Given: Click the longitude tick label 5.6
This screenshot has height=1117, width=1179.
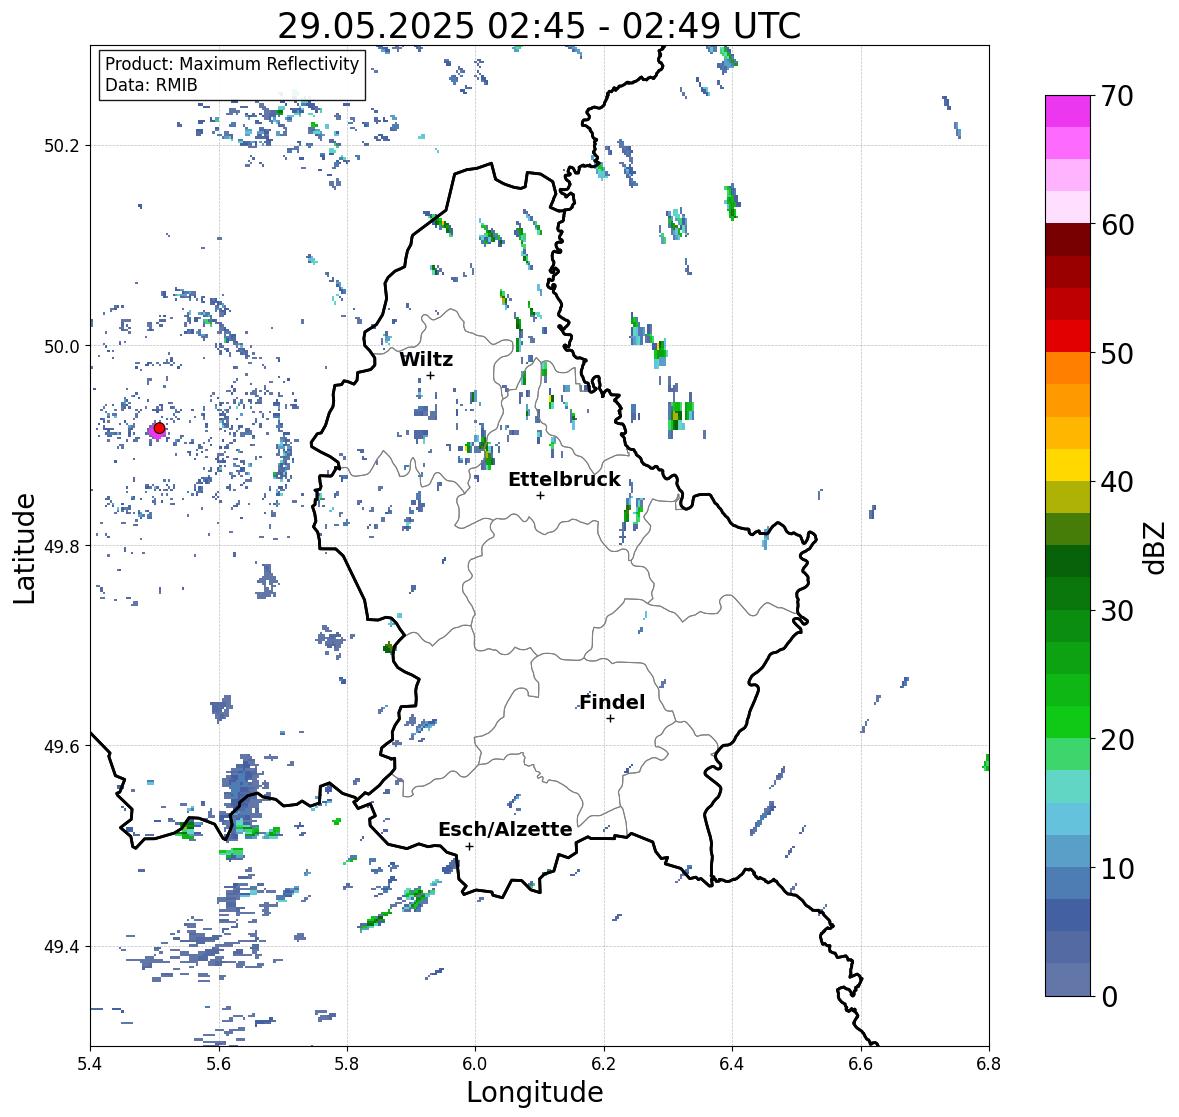Looking at the screenshot, I should 219,1064.
